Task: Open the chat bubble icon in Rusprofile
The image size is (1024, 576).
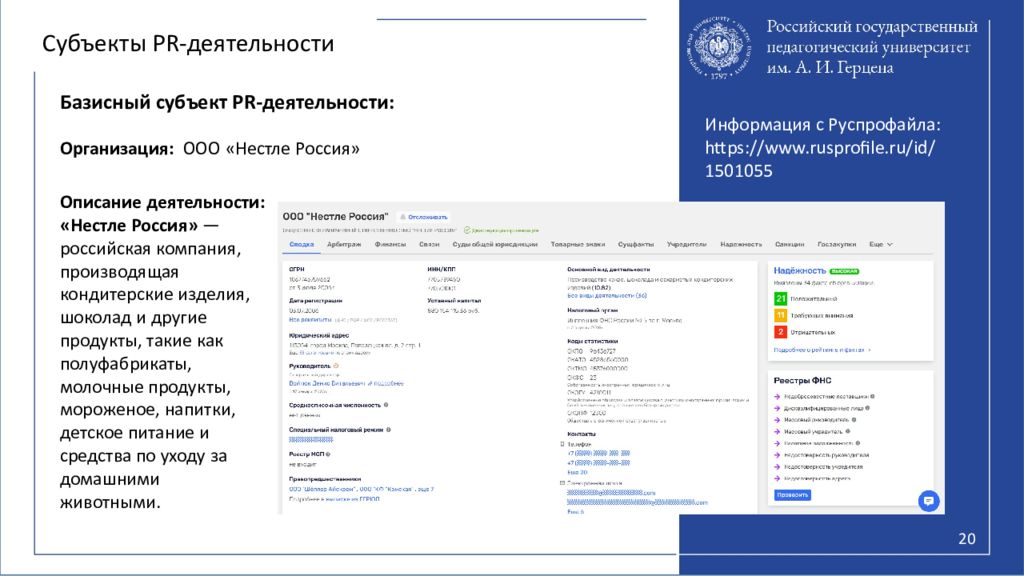Action: click(x=928, y=501)
